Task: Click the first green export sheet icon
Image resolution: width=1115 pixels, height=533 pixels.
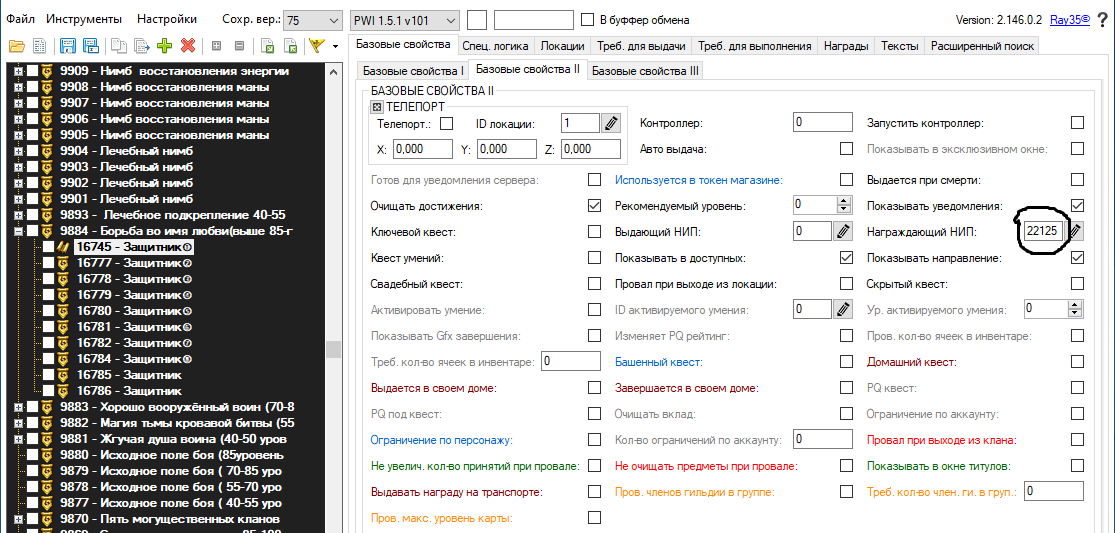Action: (267, 46)
